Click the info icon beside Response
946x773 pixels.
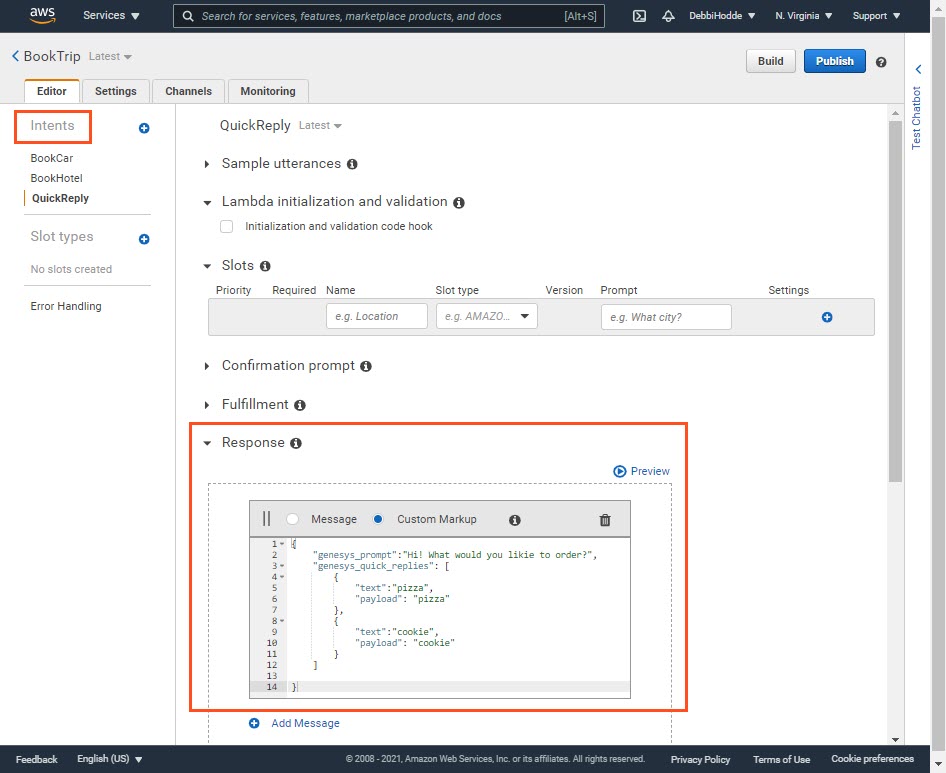coord(296,443)
